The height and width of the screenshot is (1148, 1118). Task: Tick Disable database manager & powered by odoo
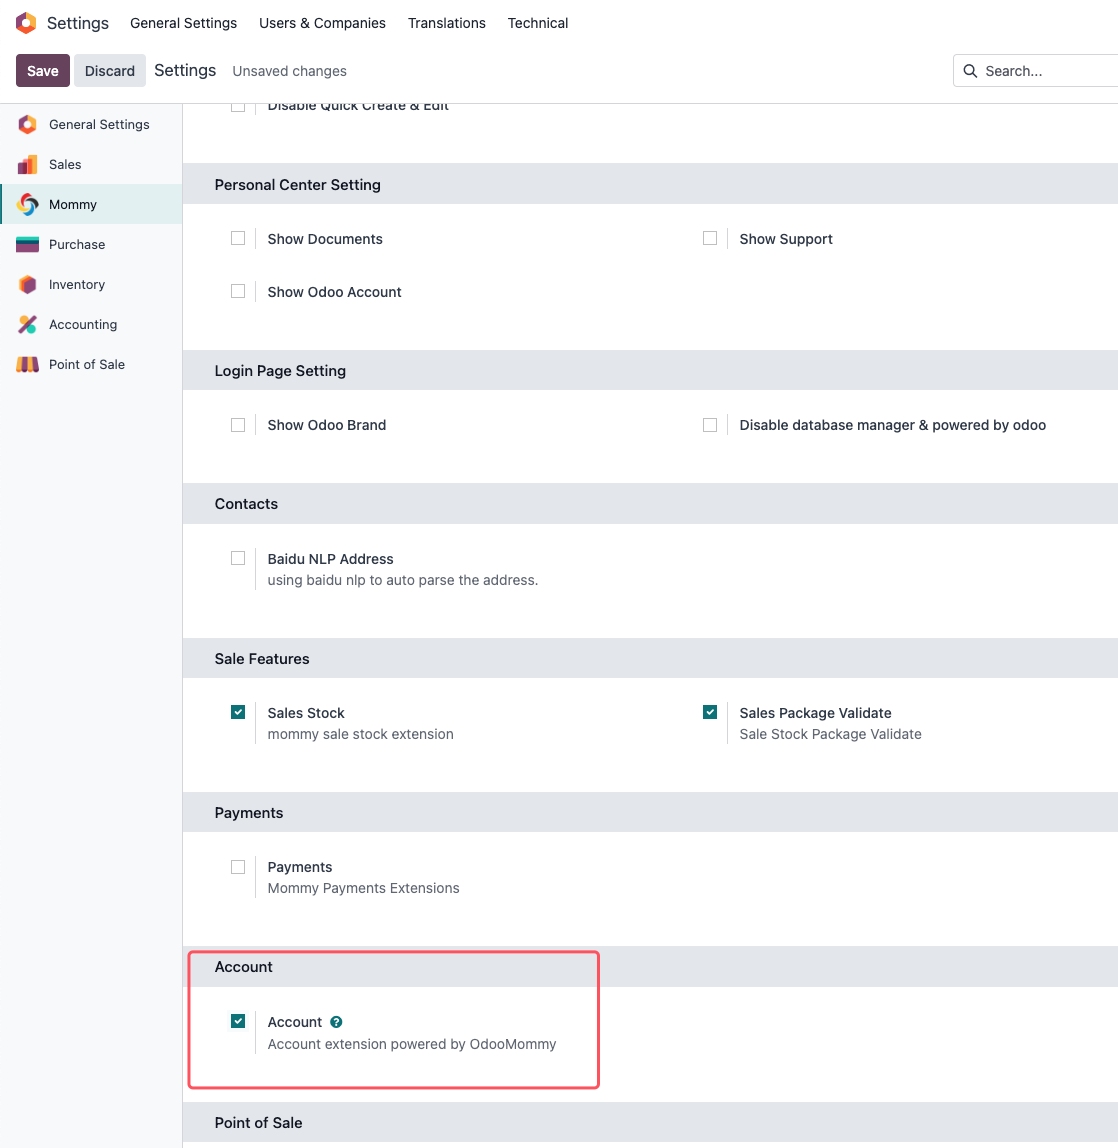pos(709,425)
